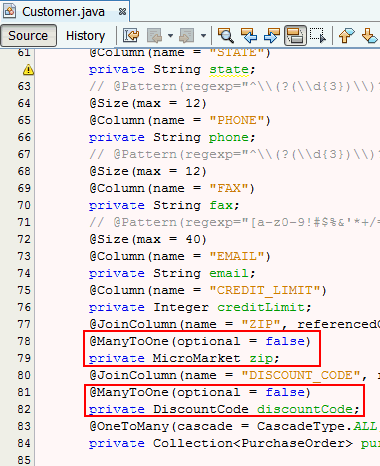
Task: Select the Customer.java tab
Action: tap(65, 12)
